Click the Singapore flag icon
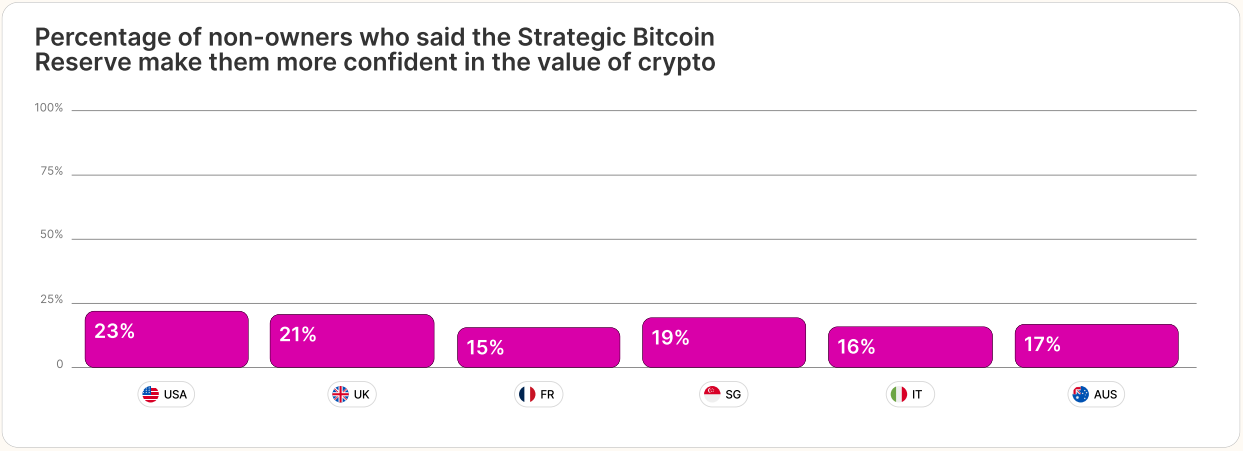Screen dimensions: 1243x451 click(x=712, y=394)
